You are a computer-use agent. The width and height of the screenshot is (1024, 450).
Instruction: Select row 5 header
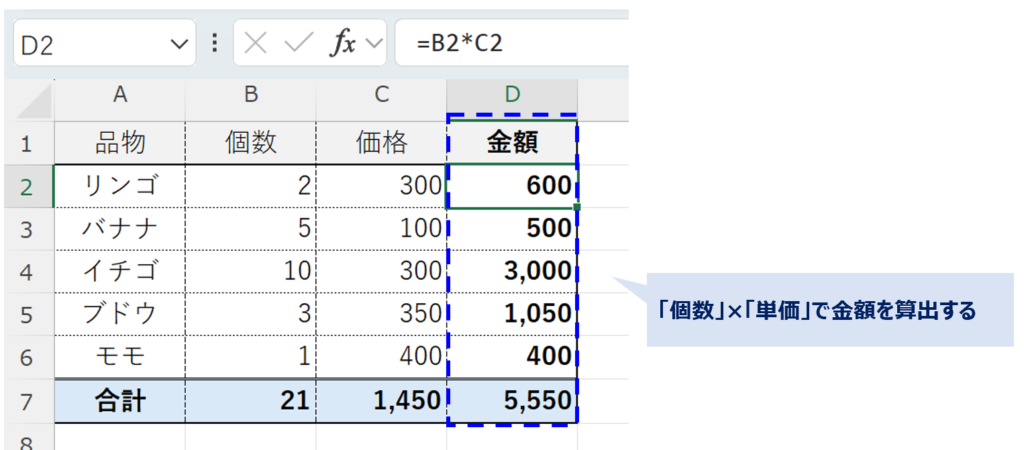29,314
